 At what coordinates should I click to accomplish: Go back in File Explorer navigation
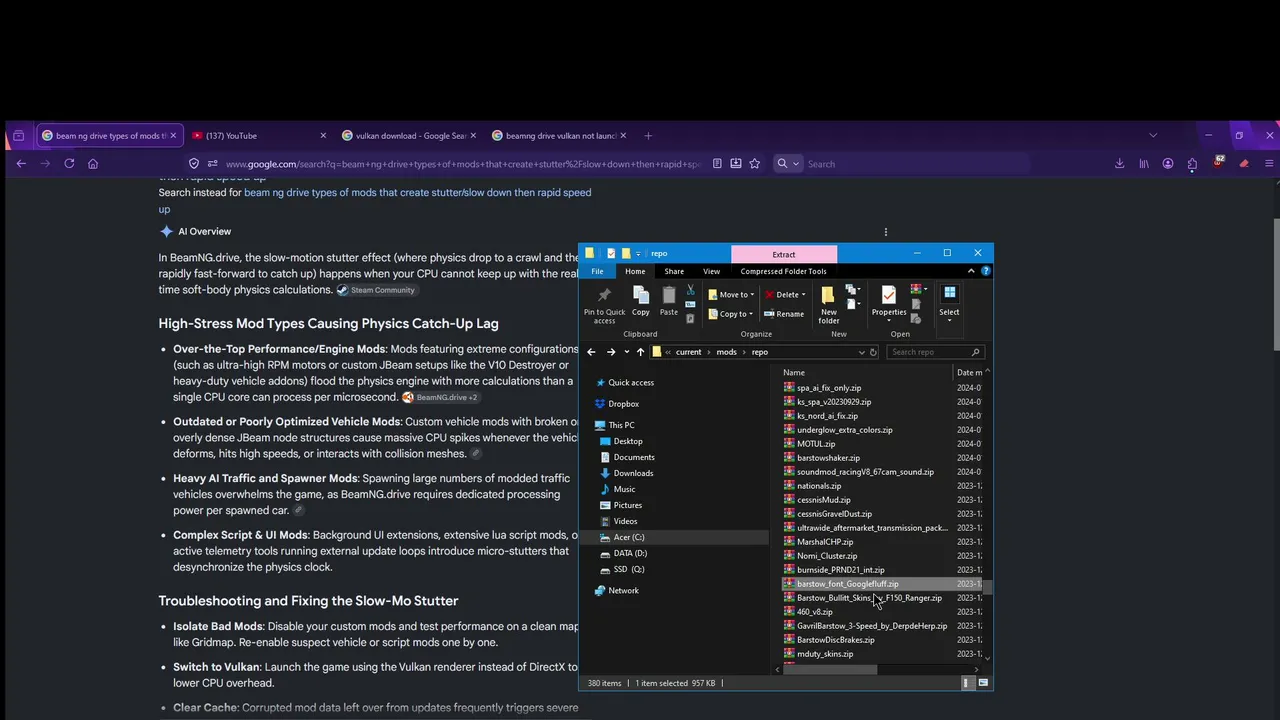click(591, 352)
